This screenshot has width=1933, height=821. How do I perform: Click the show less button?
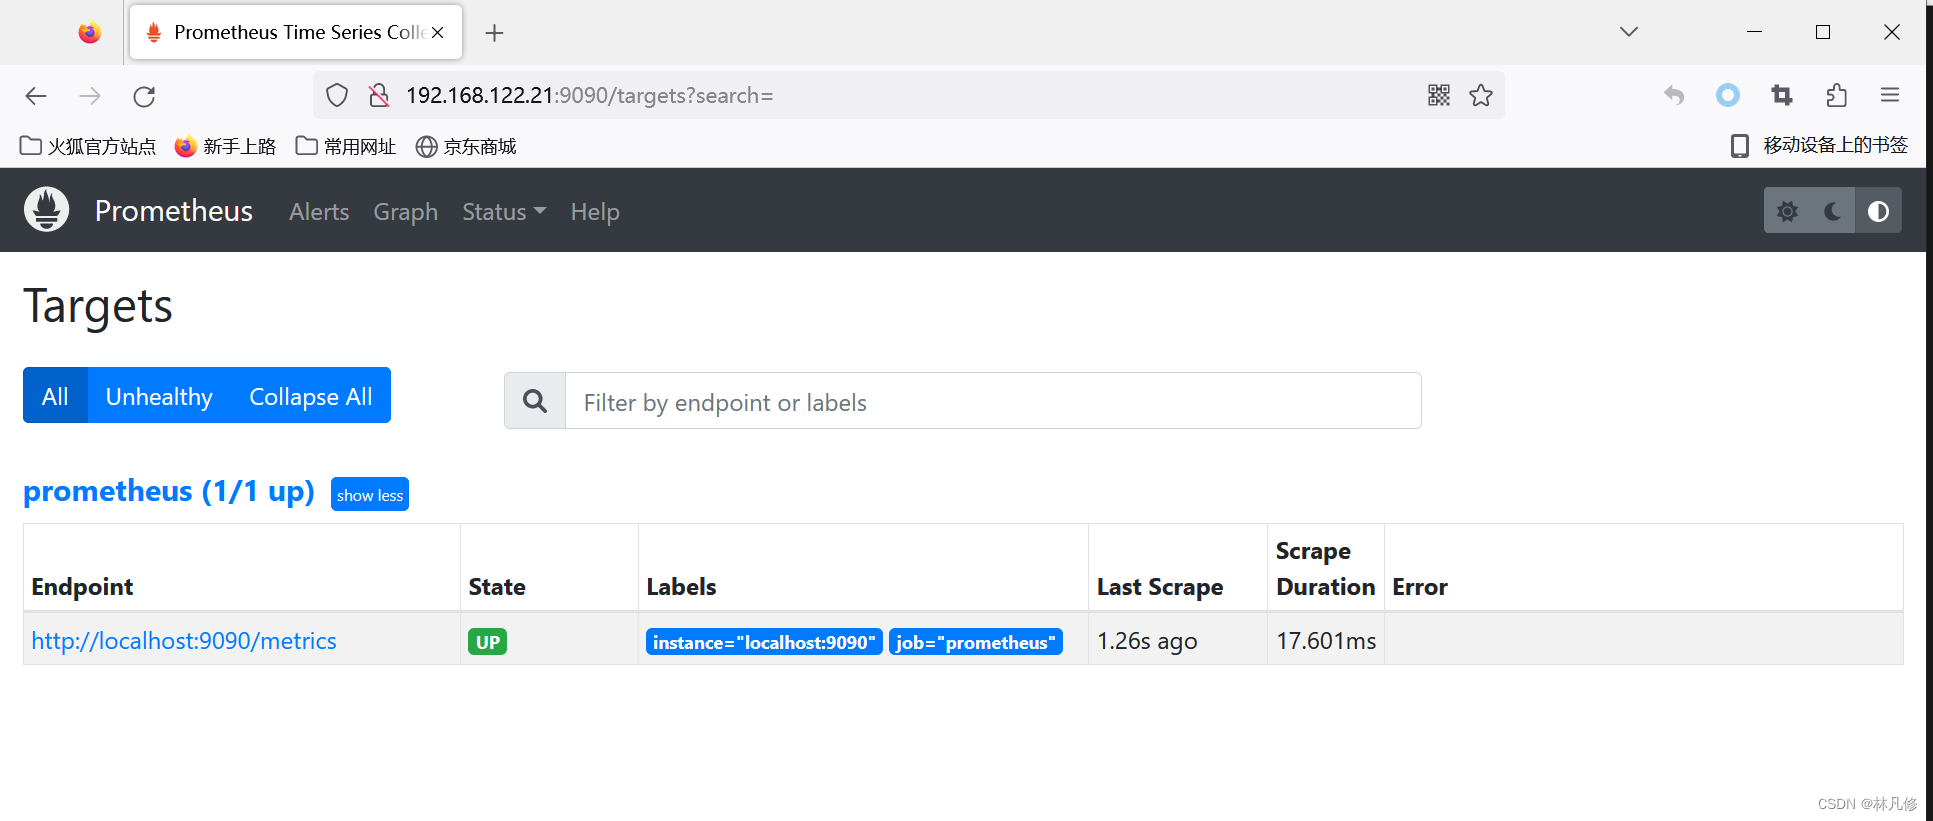tap(370, 495)
